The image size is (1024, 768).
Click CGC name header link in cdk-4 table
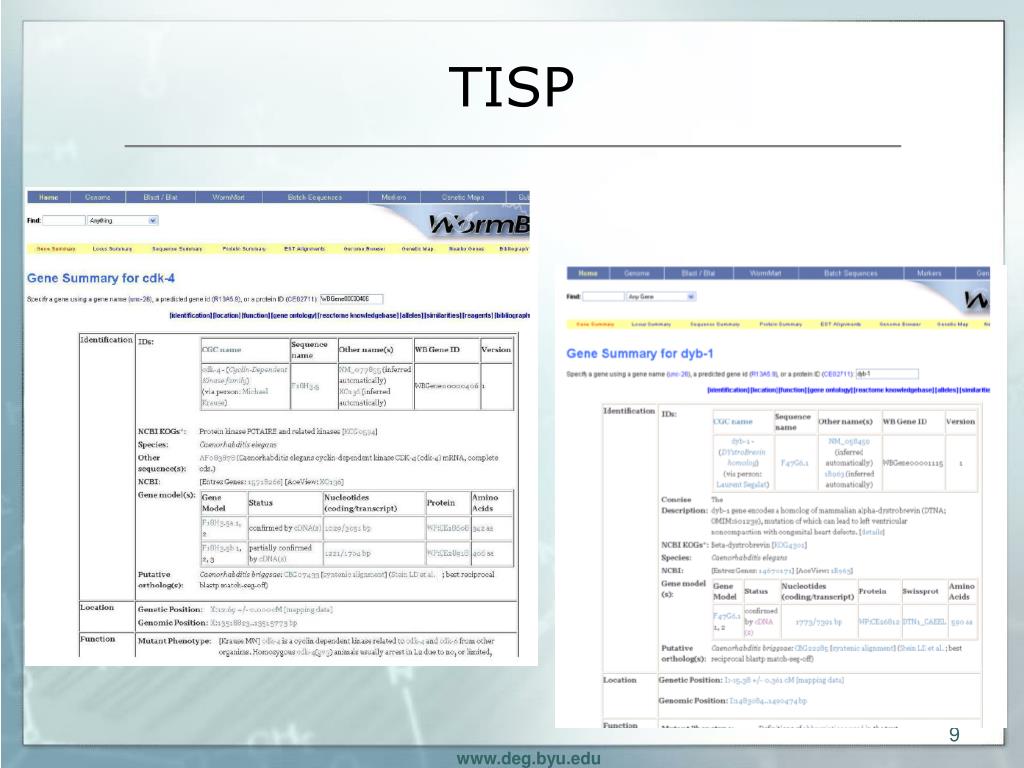pyautogui.click(x=221, y=350)
